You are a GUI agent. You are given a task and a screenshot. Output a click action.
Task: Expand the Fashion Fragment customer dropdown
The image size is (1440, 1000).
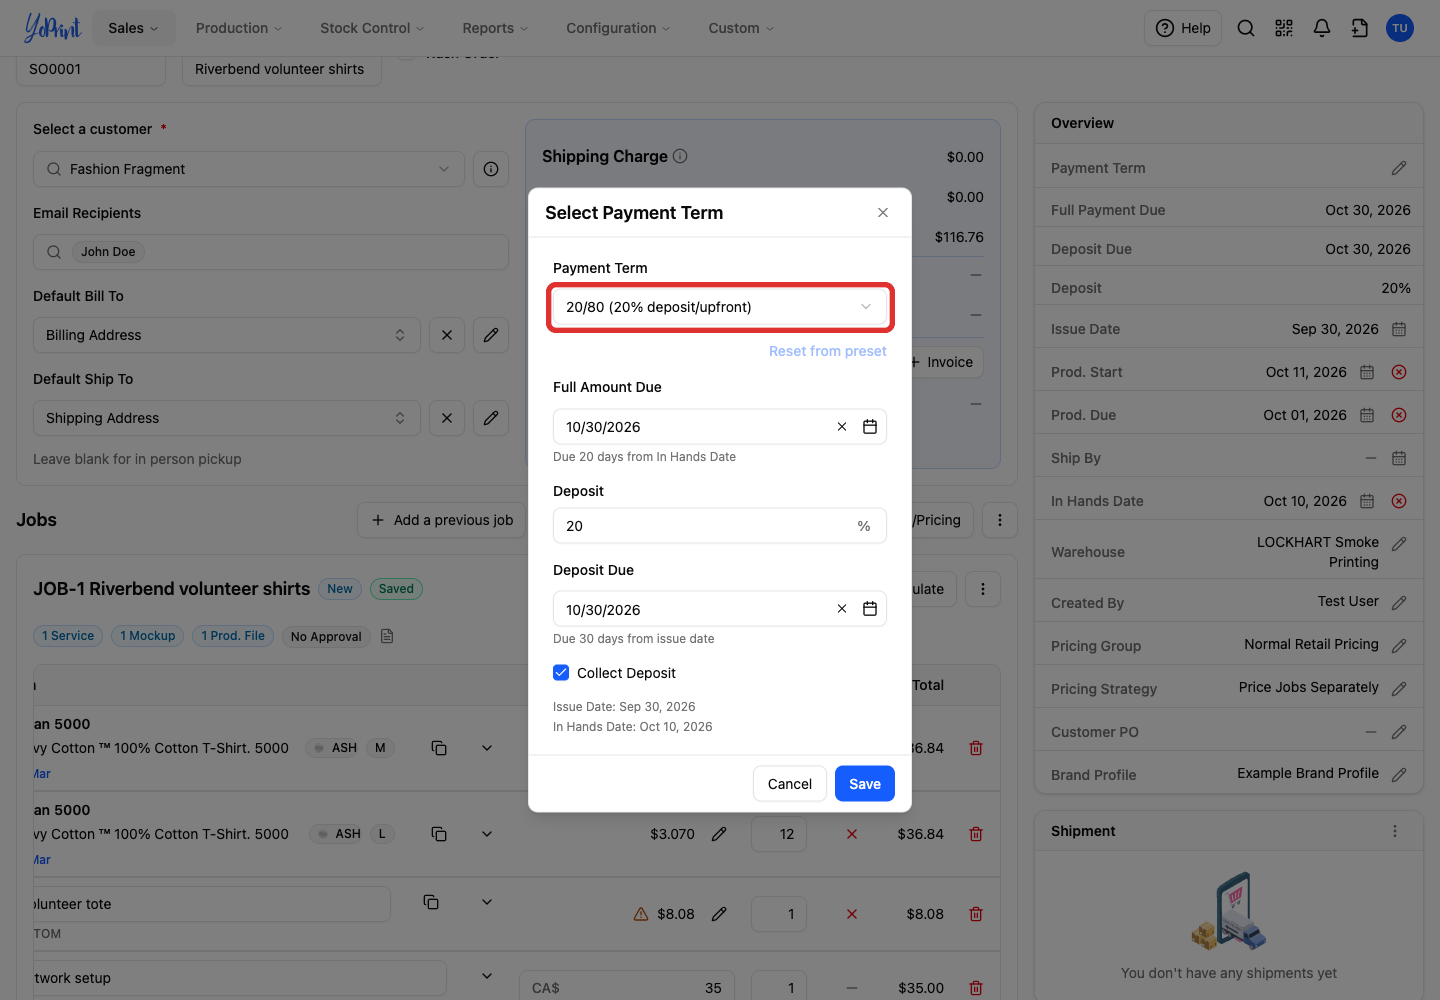pos(249,169)
